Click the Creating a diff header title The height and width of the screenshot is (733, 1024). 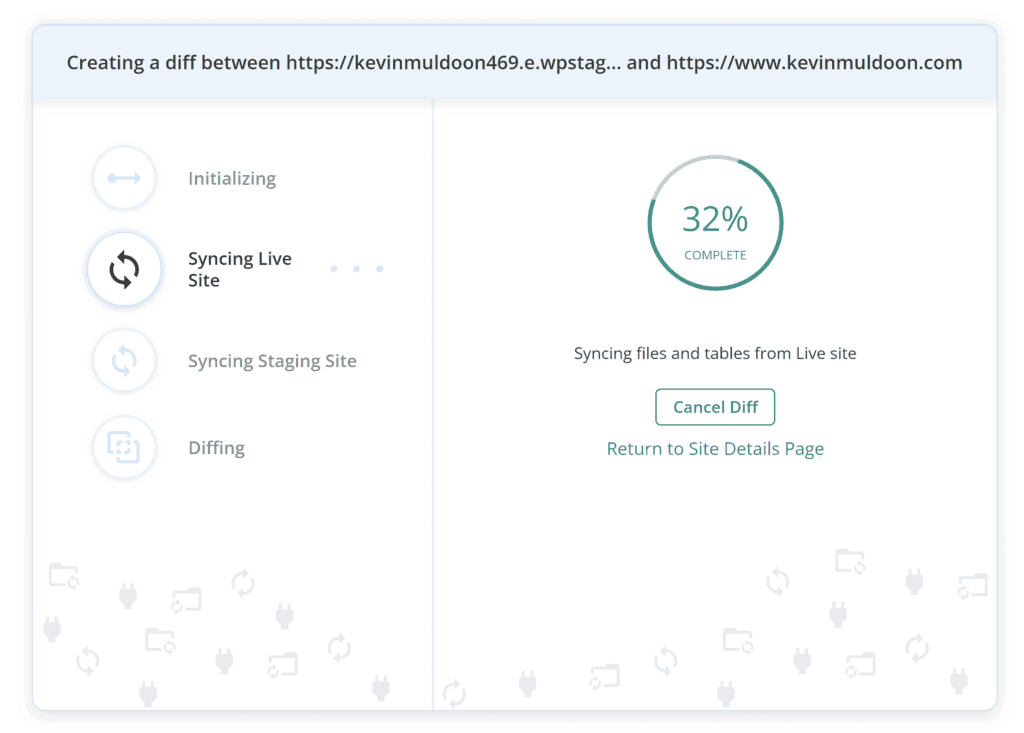pyautogui.click(x=515, y=63)
